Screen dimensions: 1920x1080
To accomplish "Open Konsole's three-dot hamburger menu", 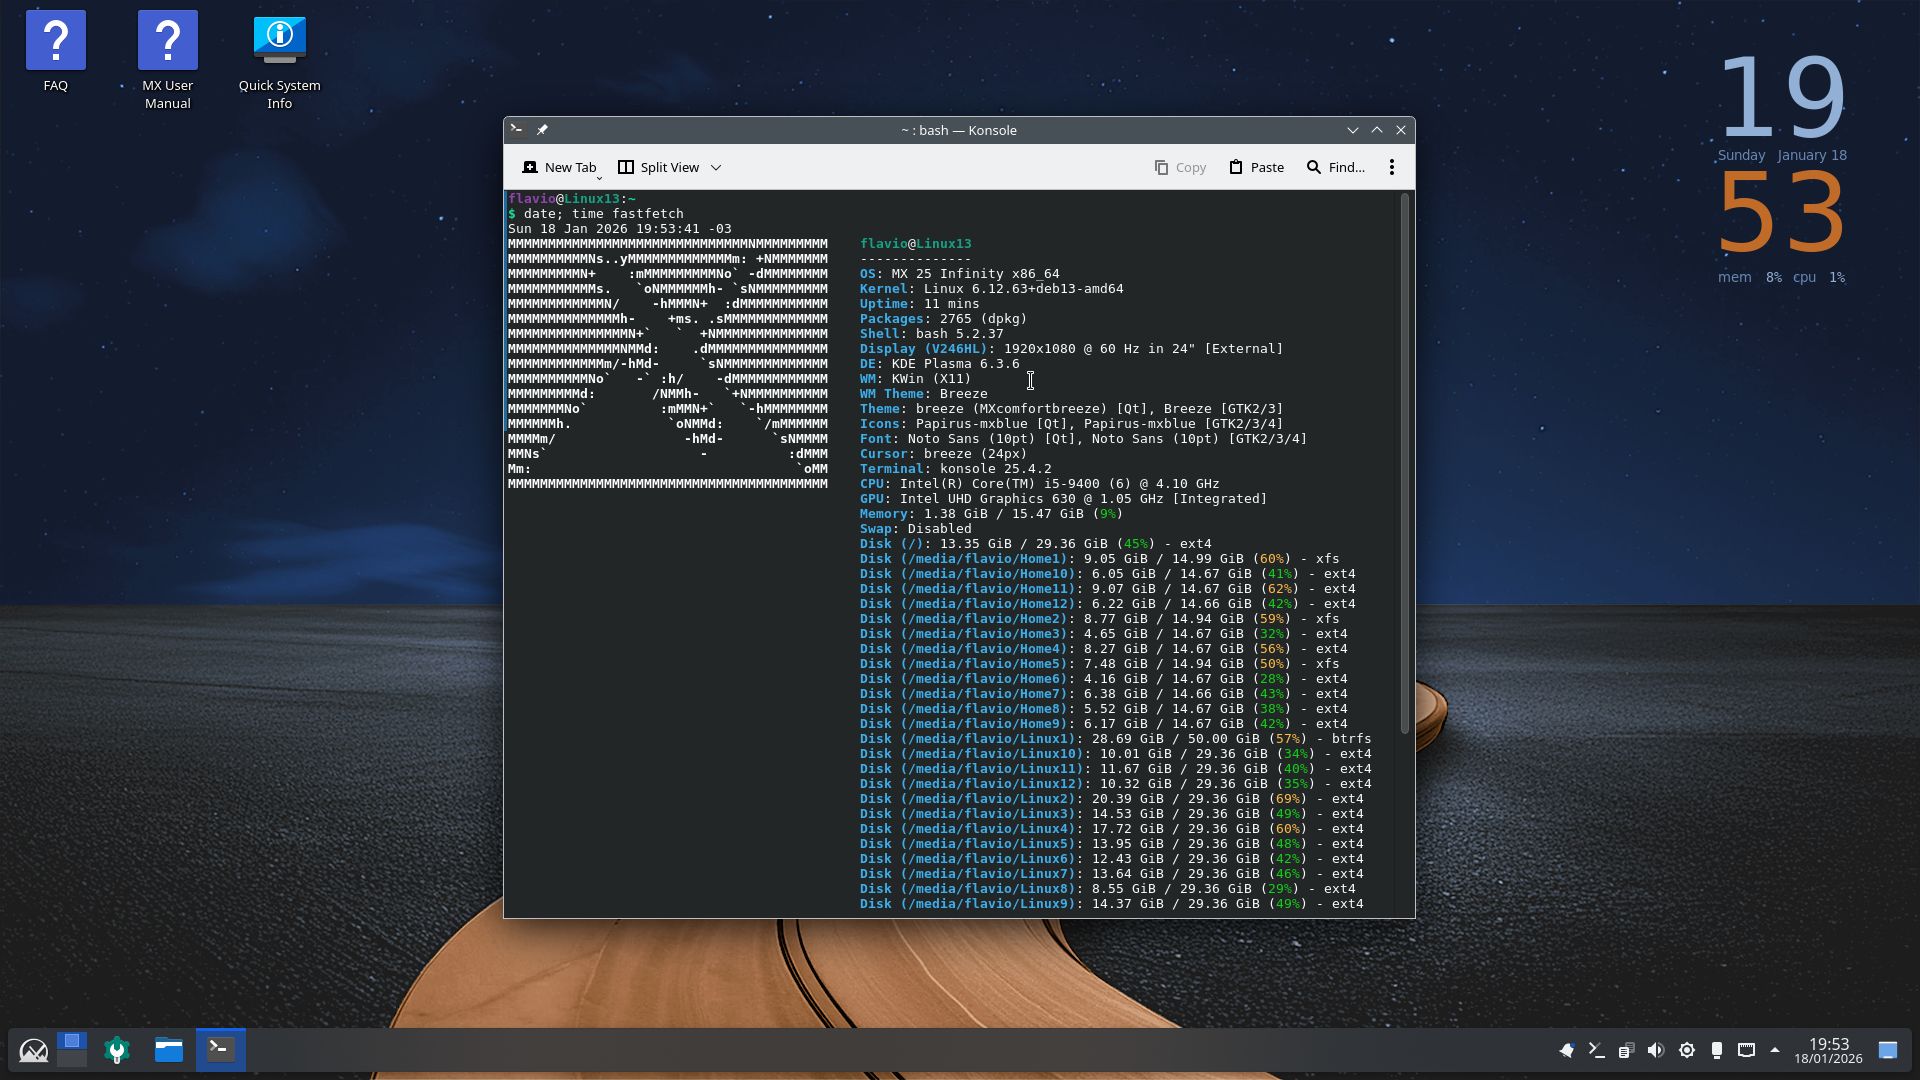I will (1391, 168).
